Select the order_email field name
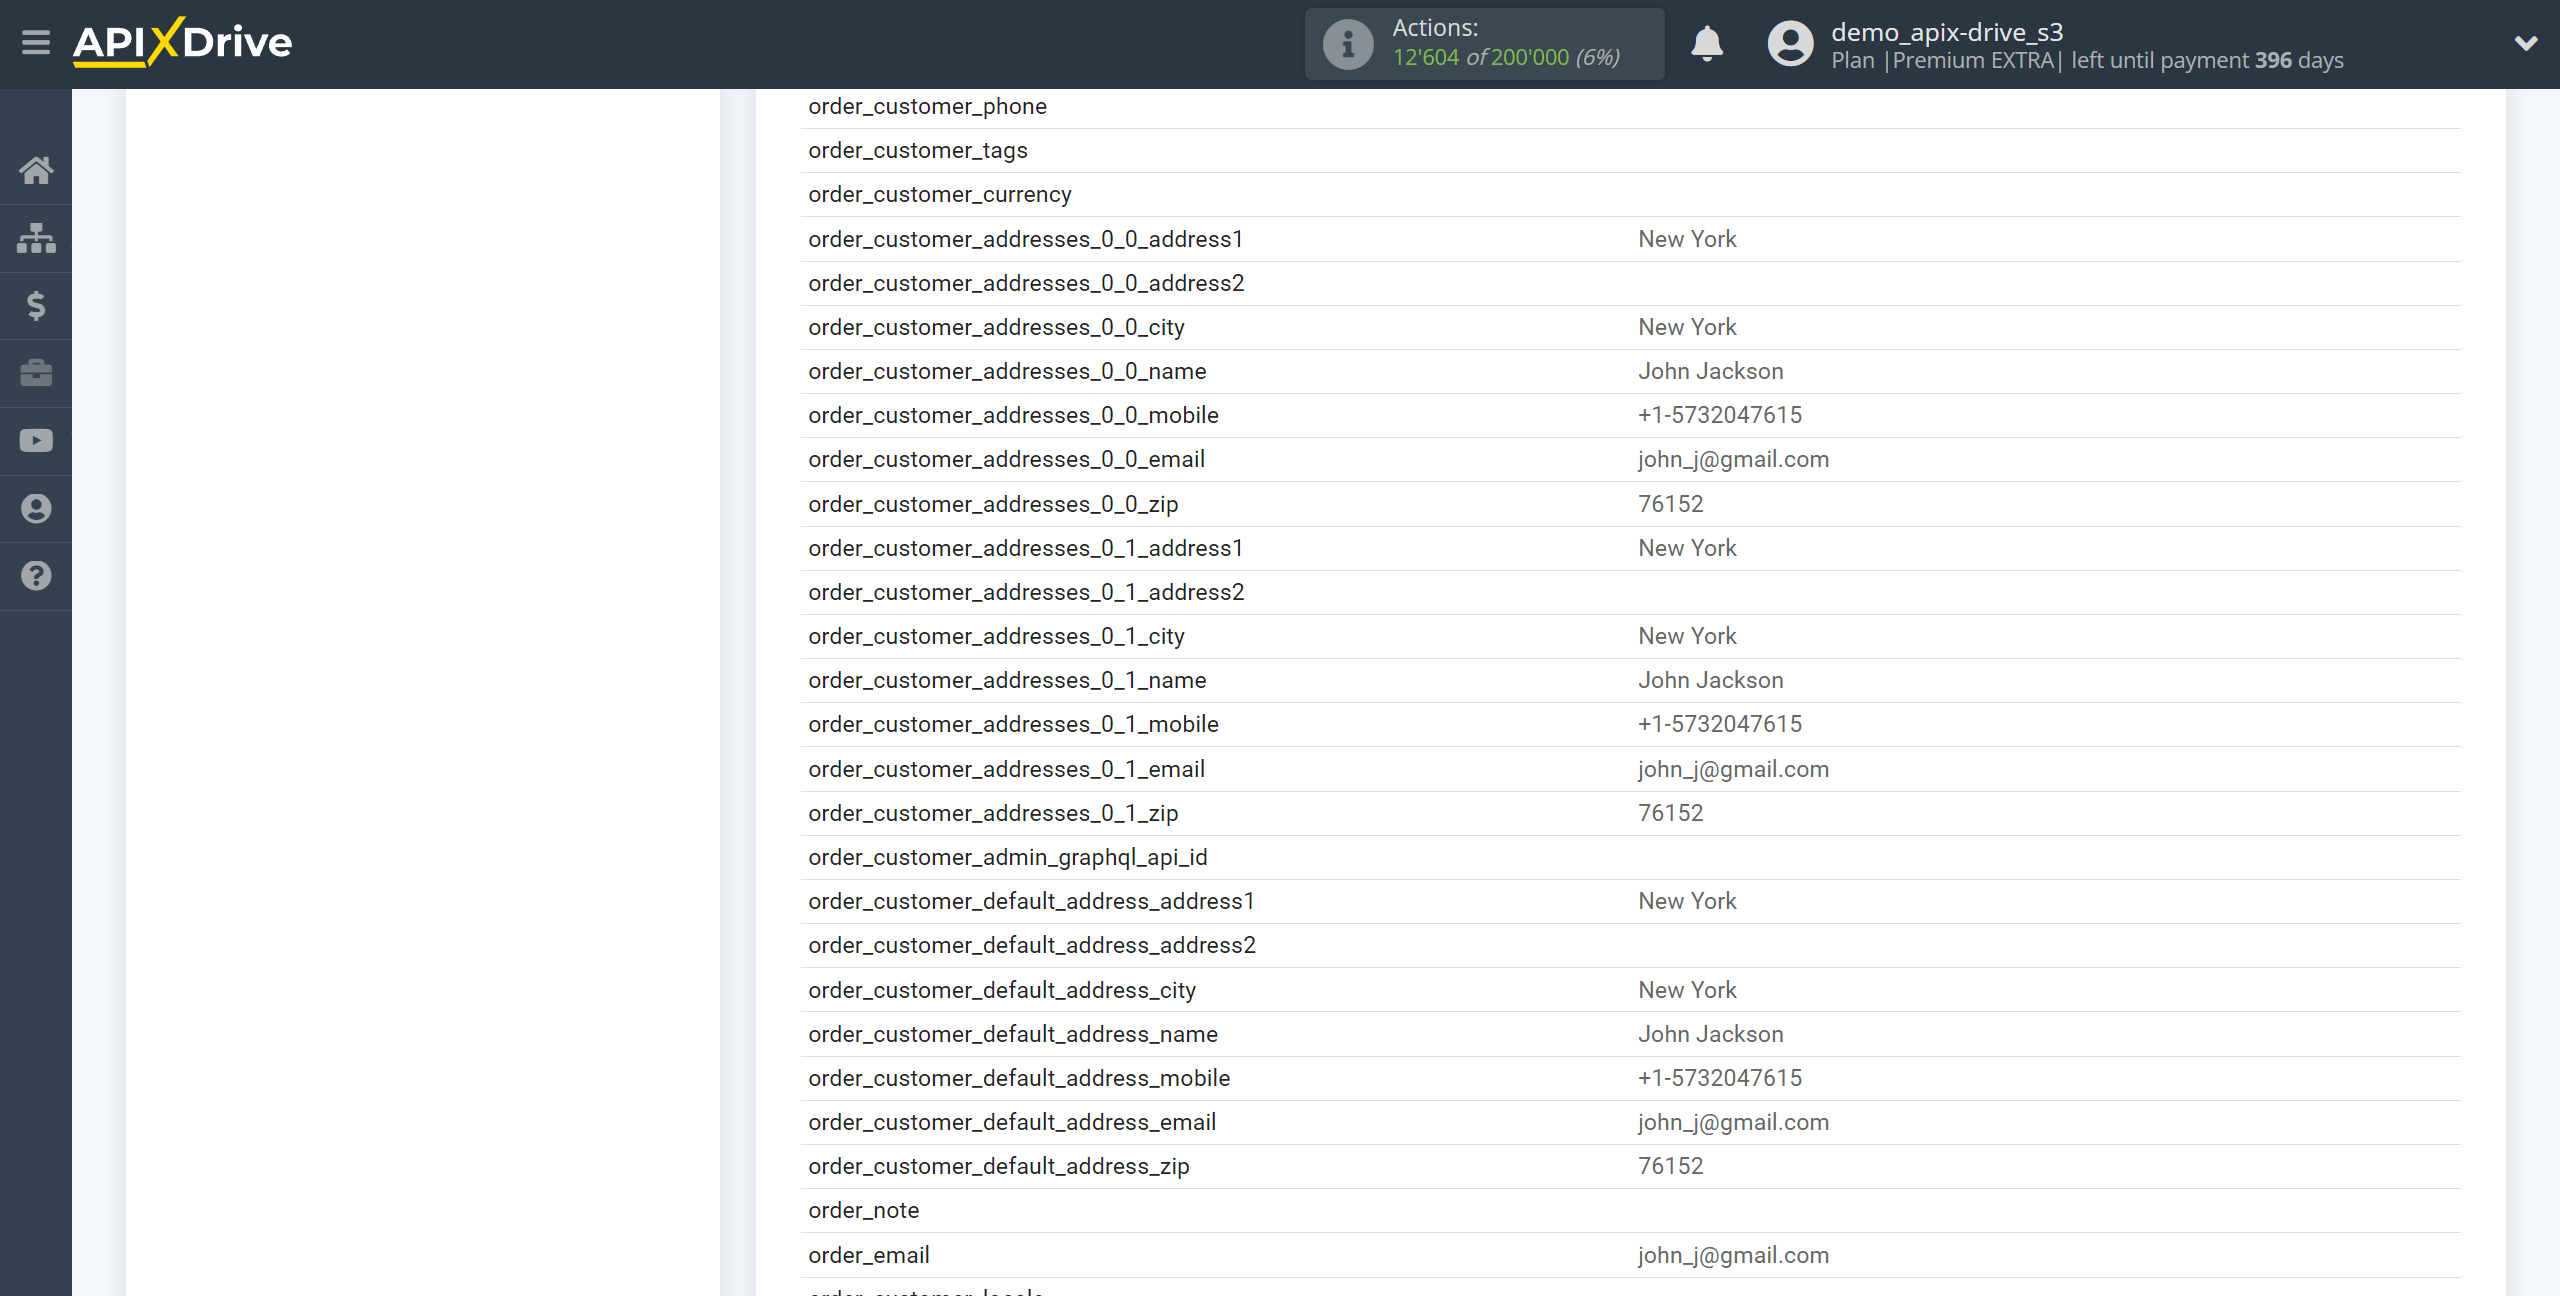This screenshot has width=2560, height=1296. click(x=869, y=1255)
